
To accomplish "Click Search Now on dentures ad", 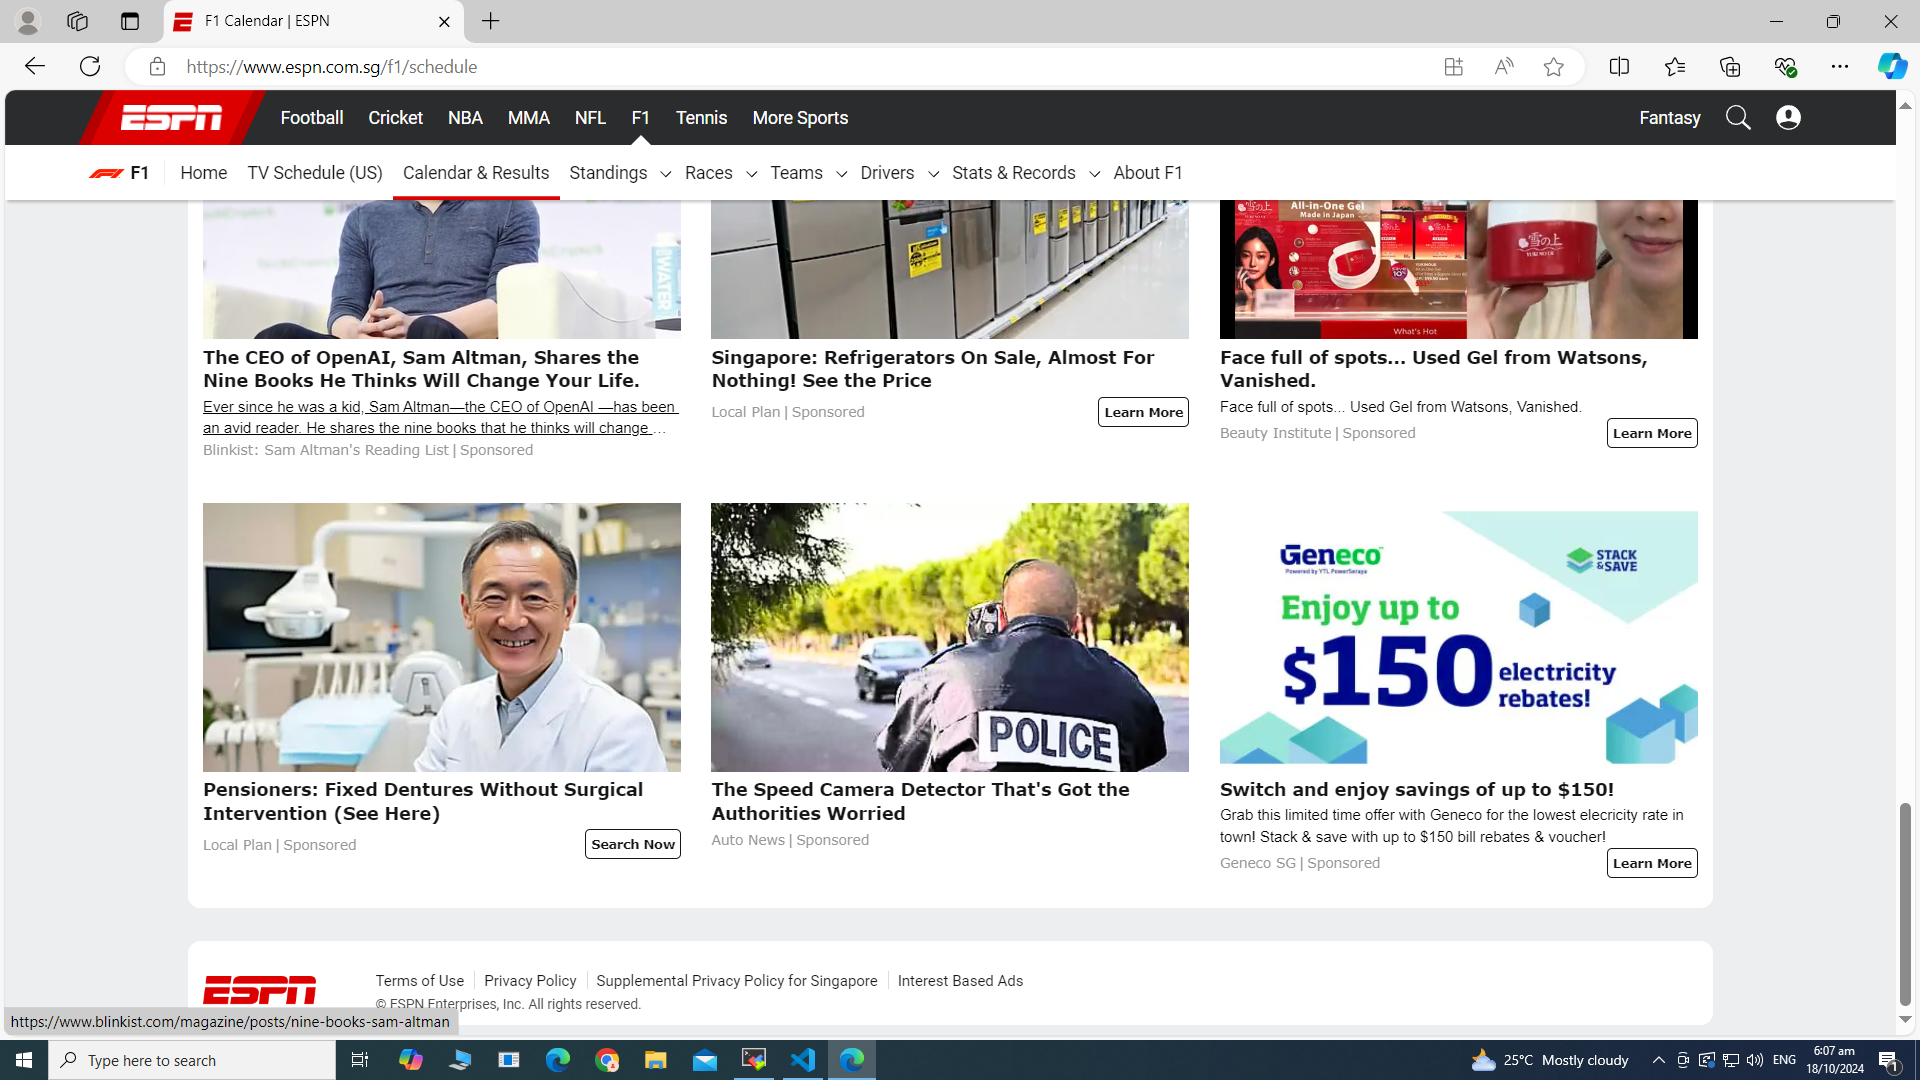I will coord(633,844).
